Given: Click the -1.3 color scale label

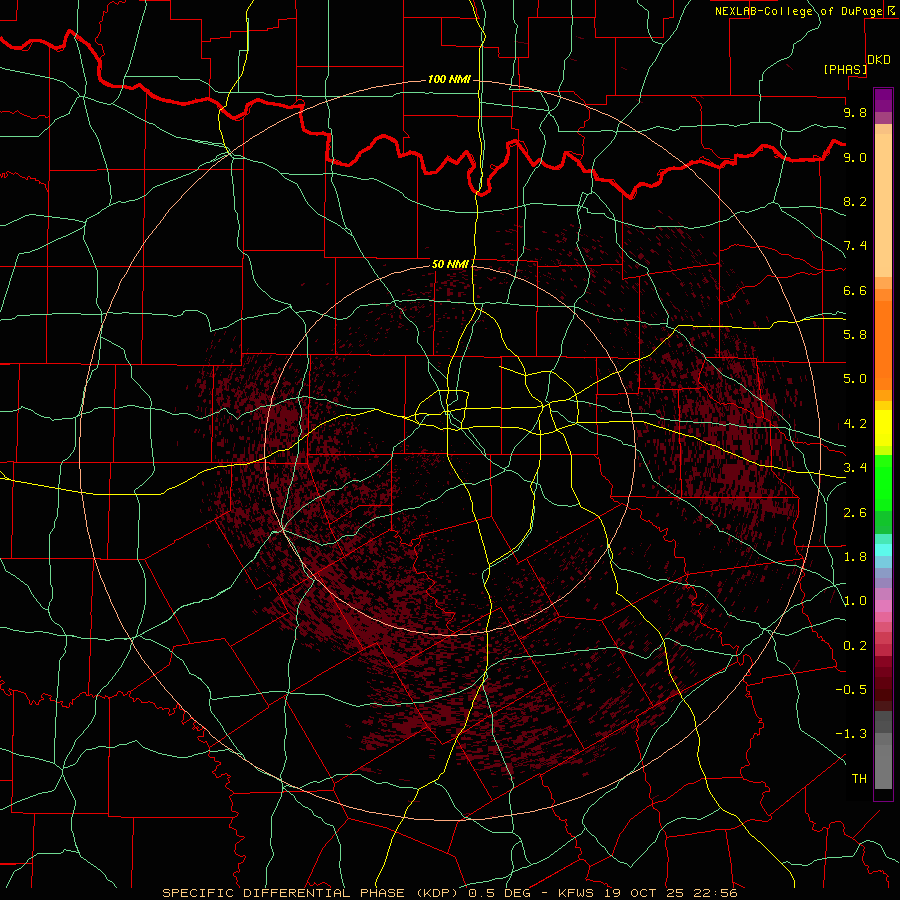Looking at the screenshot, I should coord(851,734).
